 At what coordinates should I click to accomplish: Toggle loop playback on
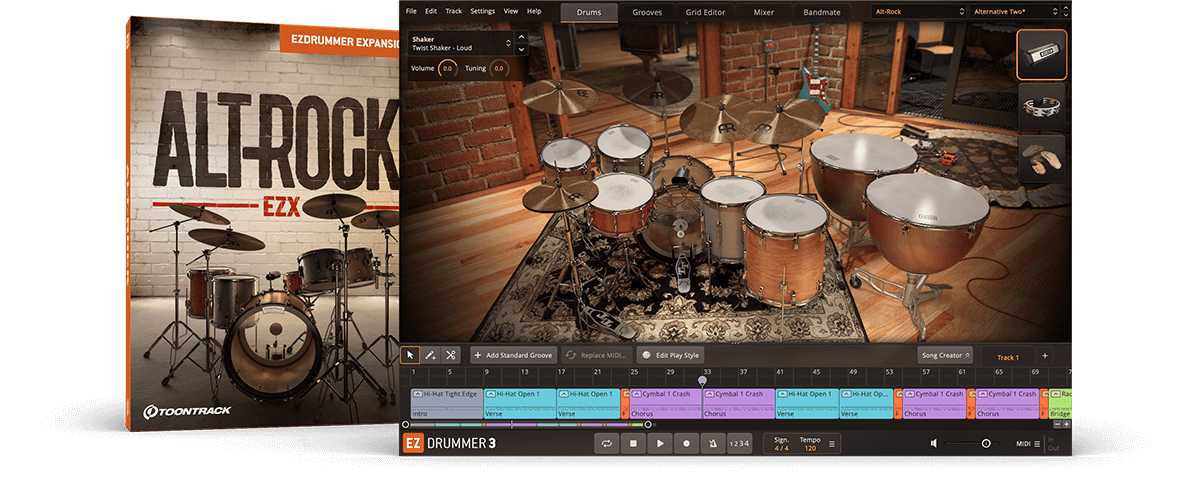(606, 443)
